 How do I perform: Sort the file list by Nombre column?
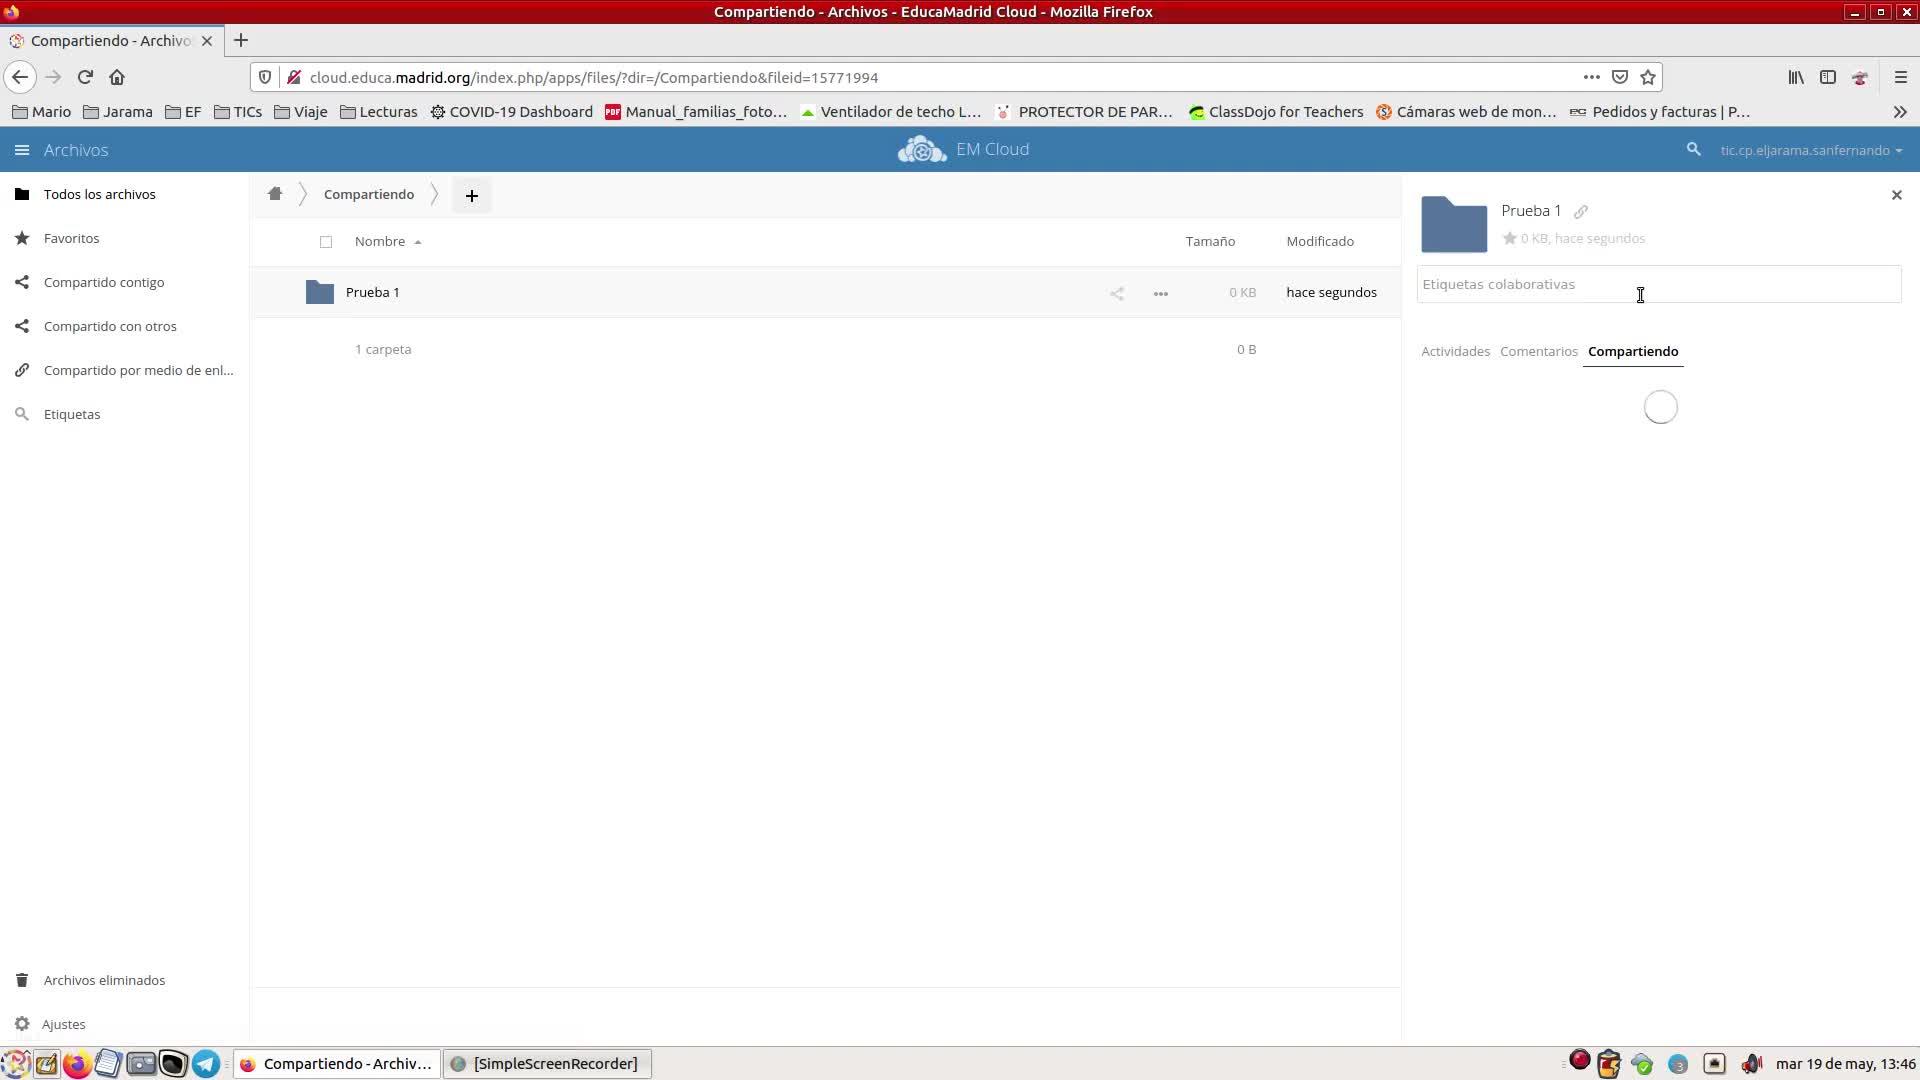[x=380, y=241]
